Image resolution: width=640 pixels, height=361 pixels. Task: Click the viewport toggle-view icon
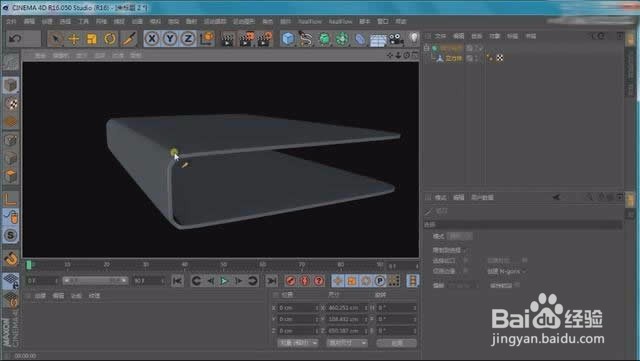[x=415, y=55]
